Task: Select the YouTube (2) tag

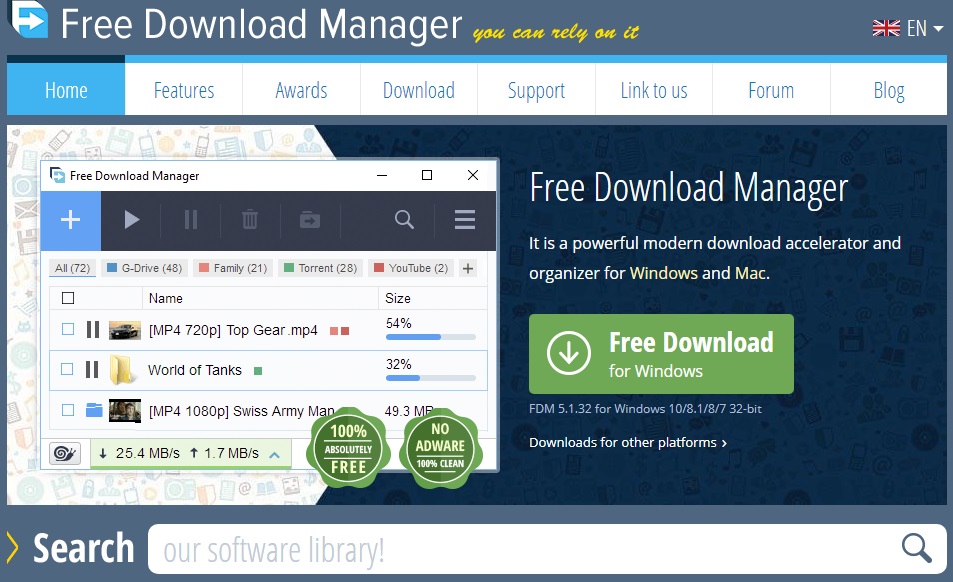Action: tap(411, 268)
